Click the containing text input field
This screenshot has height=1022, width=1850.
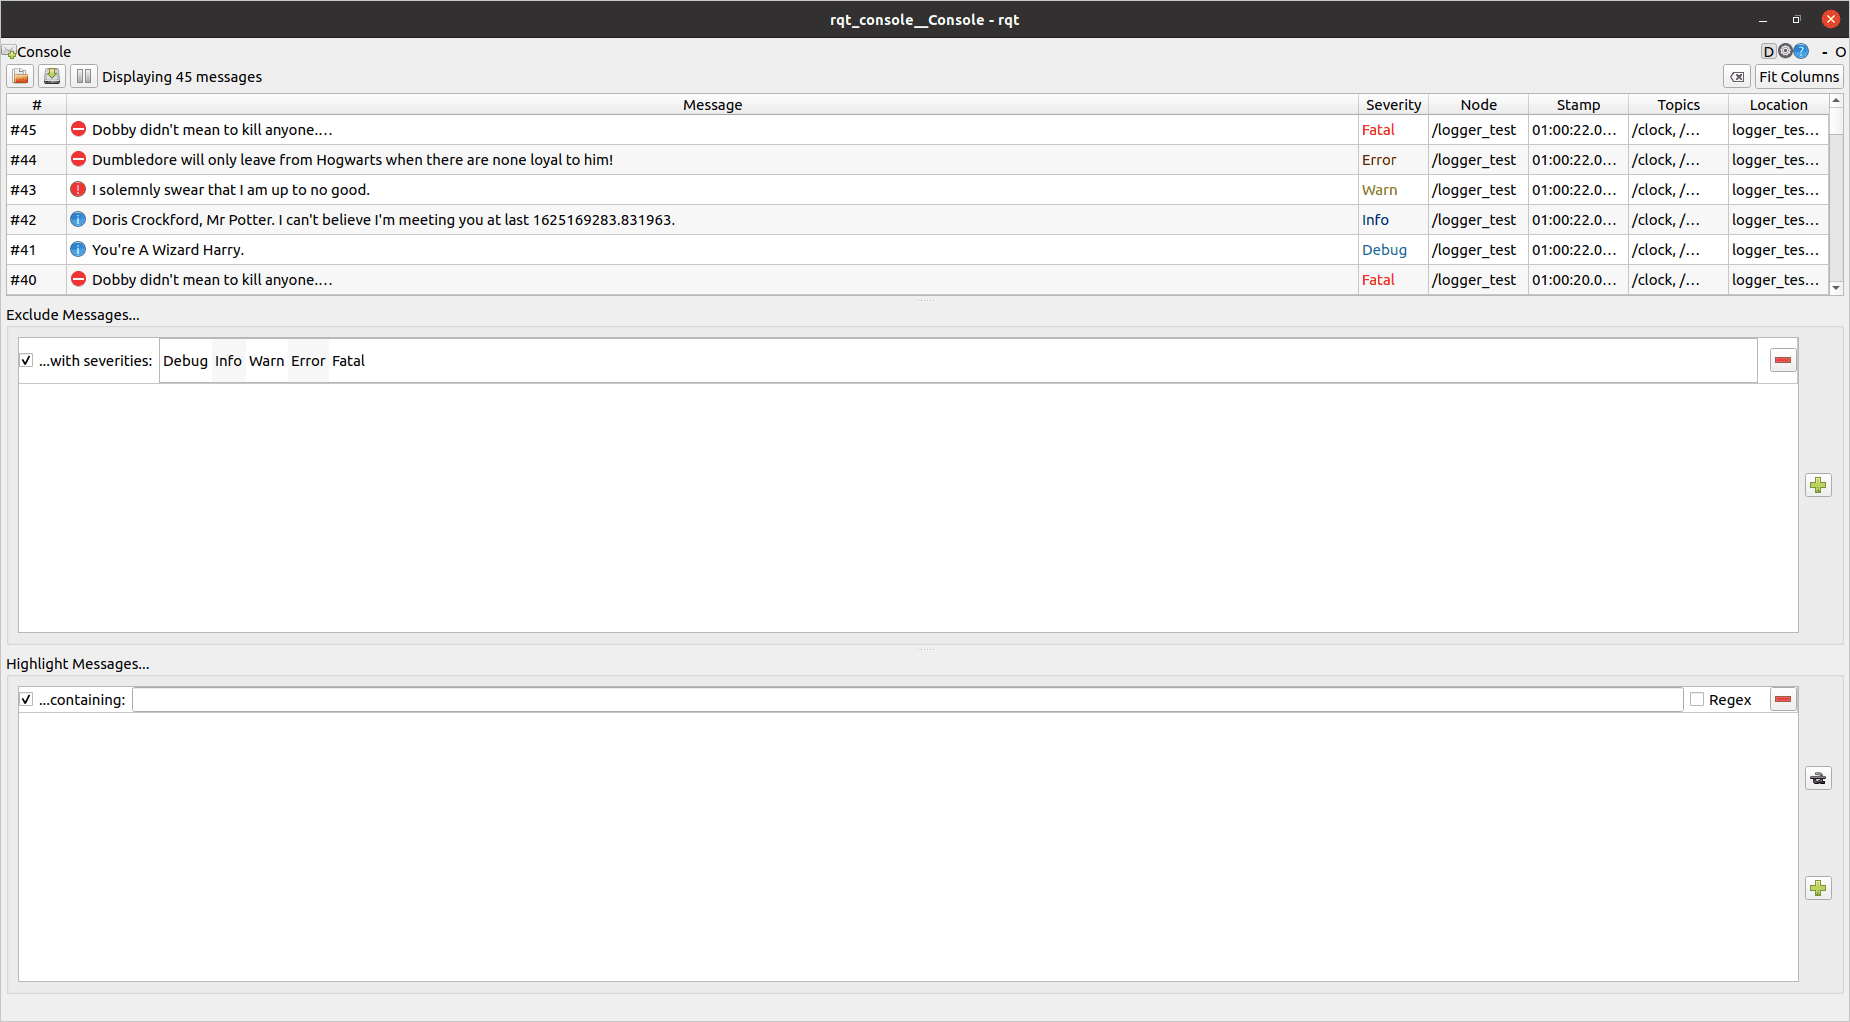click(907, 700)
